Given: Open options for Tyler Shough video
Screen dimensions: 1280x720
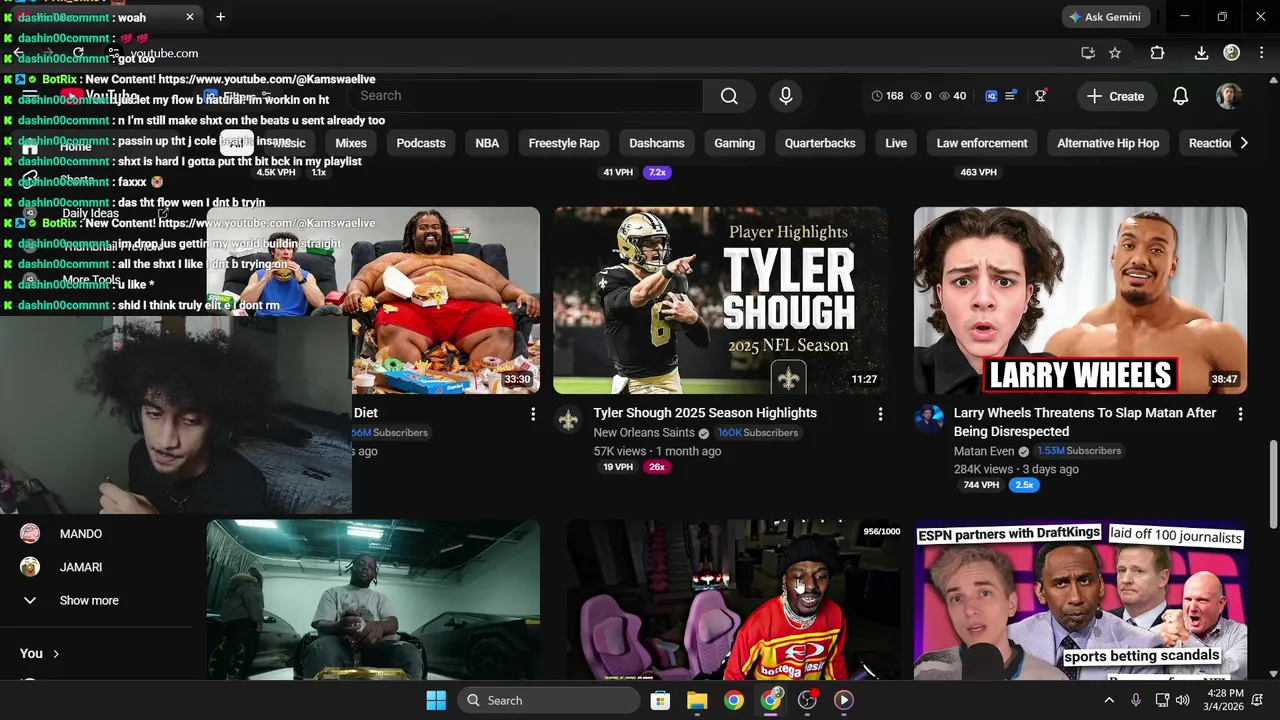Looking at the screenshot, I should pyautogui.click(x=880, y=414).
